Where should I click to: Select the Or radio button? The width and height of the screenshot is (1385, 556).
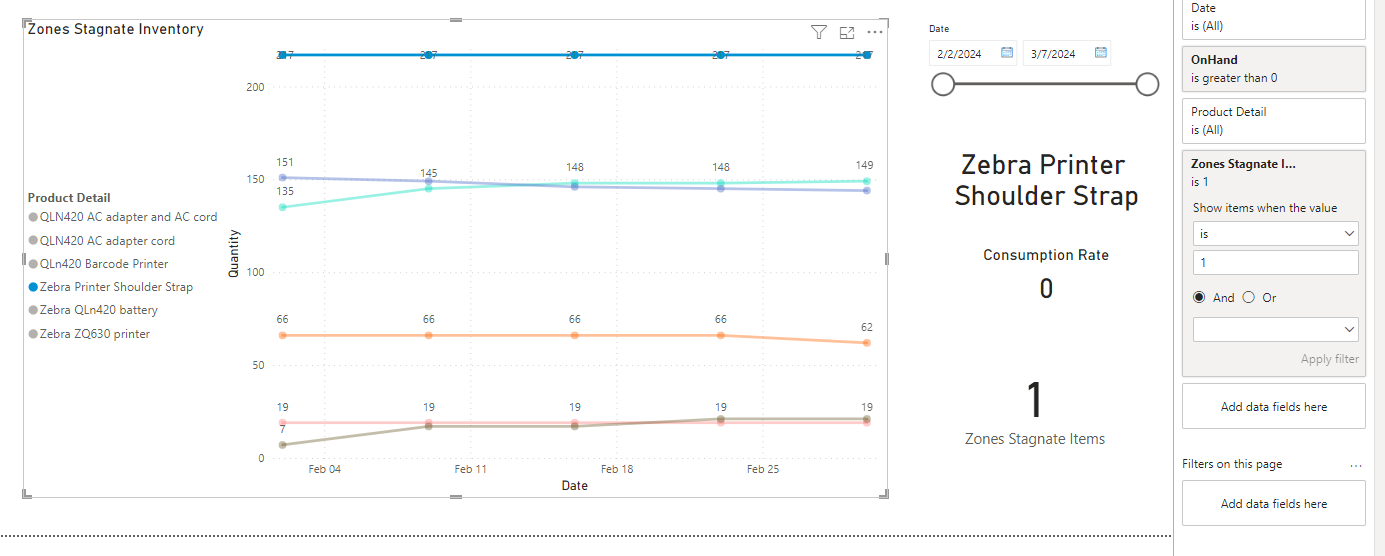(1248, 297)
